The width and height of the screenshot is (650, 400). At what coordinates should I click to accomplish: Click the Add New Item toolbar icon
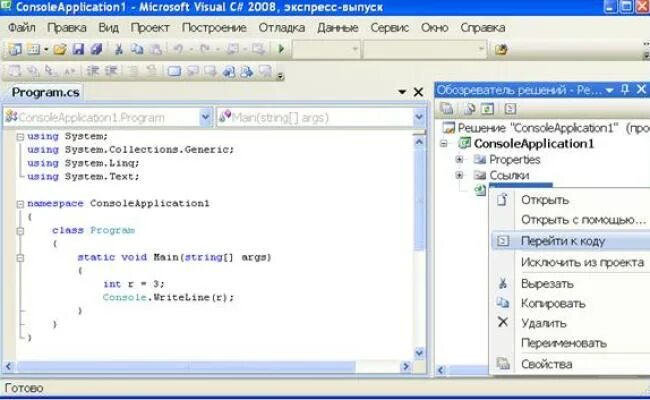tap(33, 49)
